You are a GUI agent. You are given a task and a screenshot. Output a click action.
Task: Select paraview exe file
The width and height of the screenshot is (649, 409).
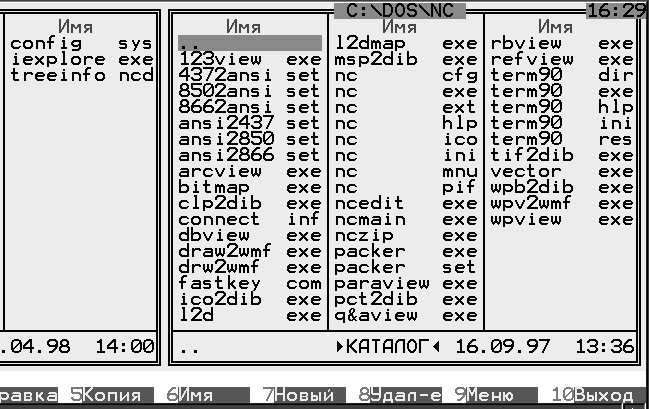406,284
